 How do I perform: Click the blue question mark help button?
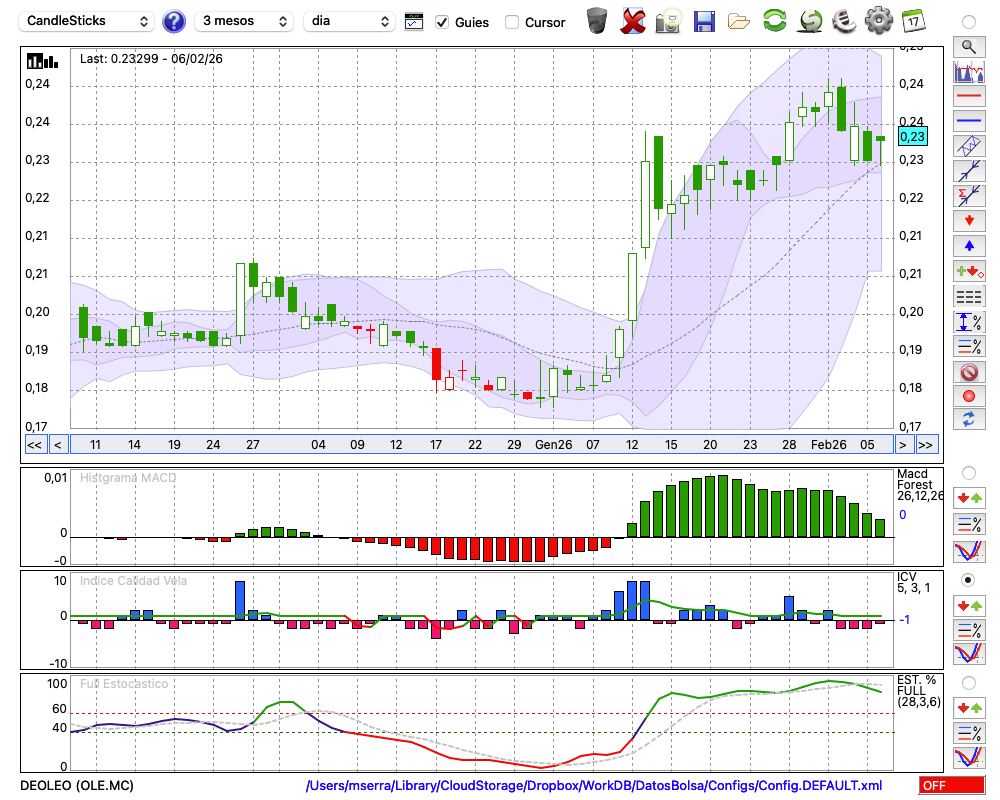(174, 21)
